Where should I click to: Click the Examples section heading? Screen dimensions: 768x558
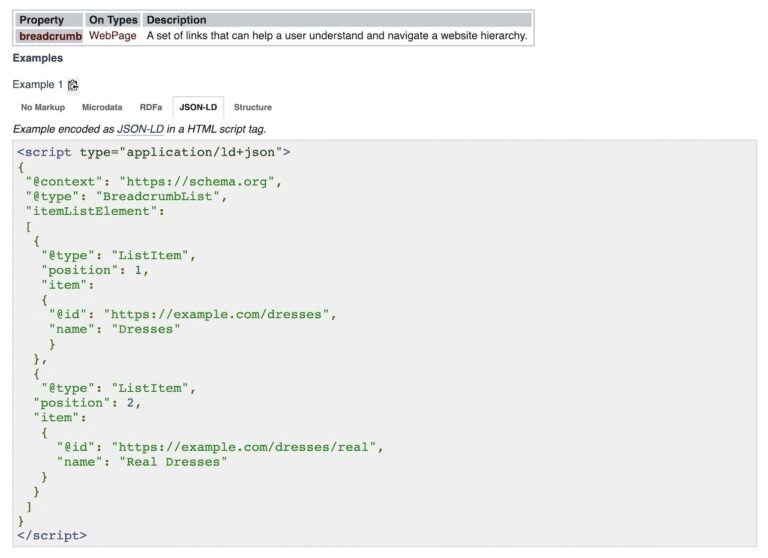pyautogui.click(x=38, y=58)
